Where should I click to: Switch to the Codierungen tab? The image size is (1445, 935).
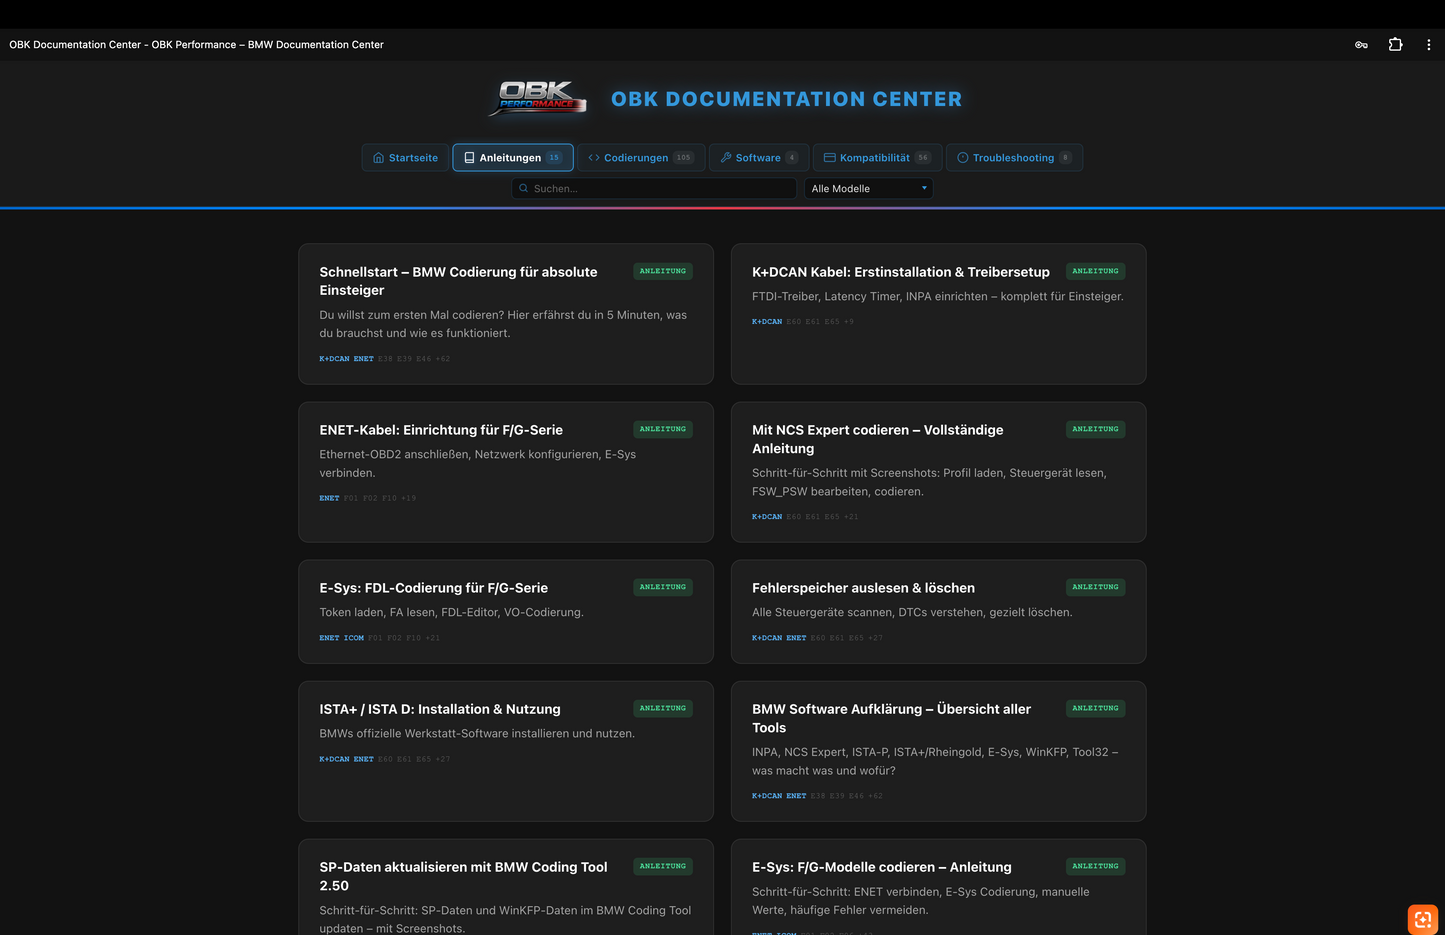[641, 158]
